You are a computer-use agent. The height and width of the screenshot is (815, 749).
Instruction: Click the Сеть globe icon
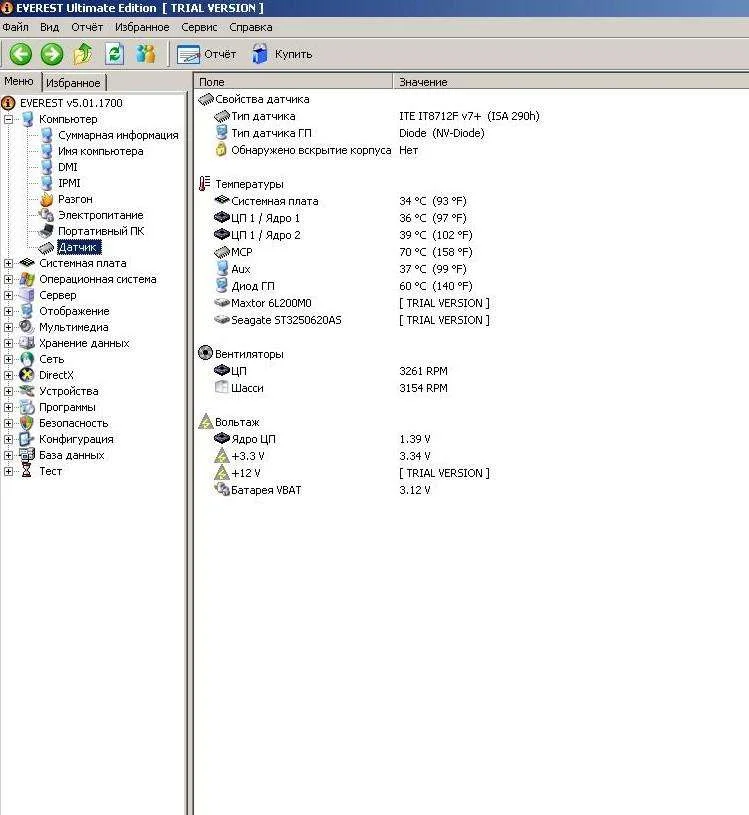pos(27,359)
